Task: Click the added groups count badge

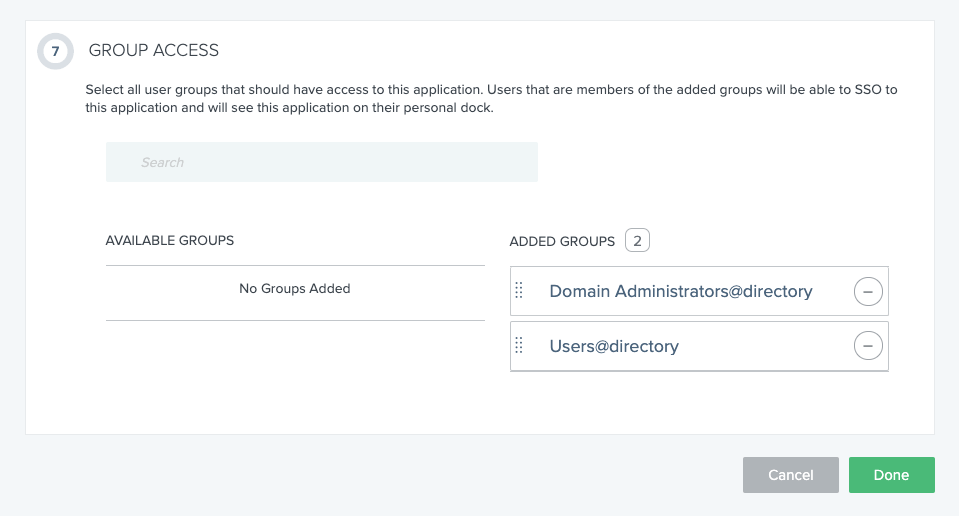Action: click(637, 241)
